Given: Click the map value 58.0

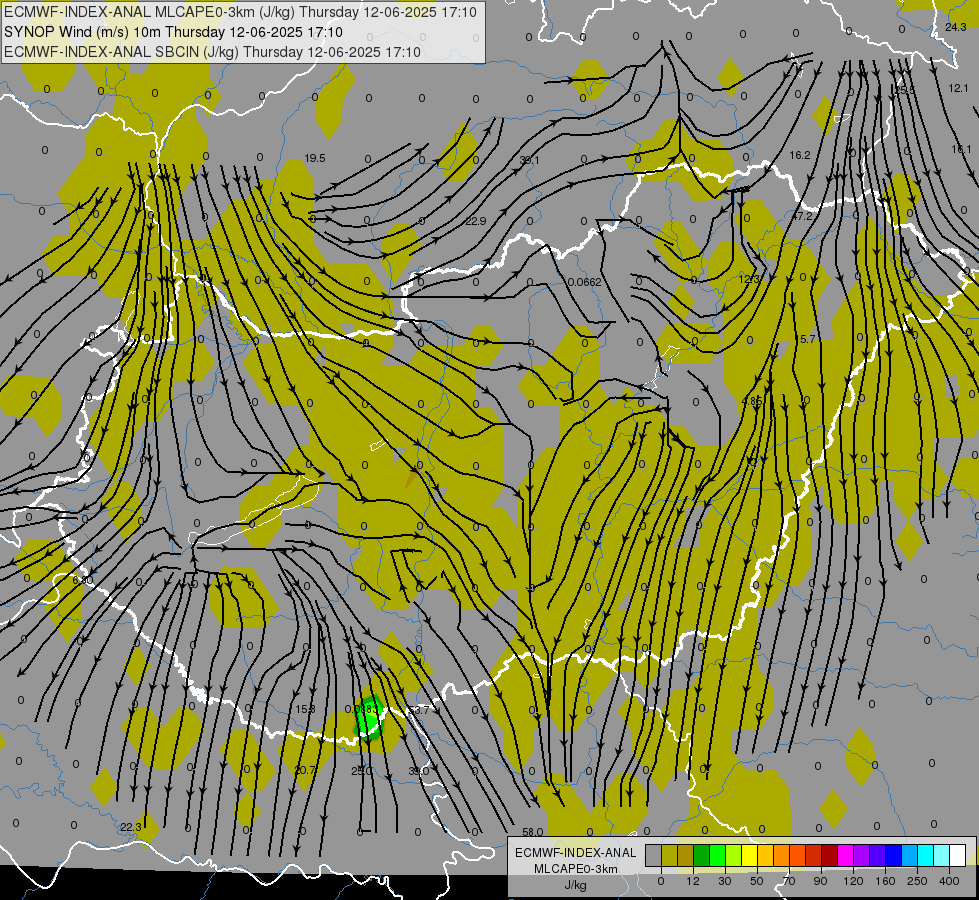Looking at the screenshot, I should 533,832.
